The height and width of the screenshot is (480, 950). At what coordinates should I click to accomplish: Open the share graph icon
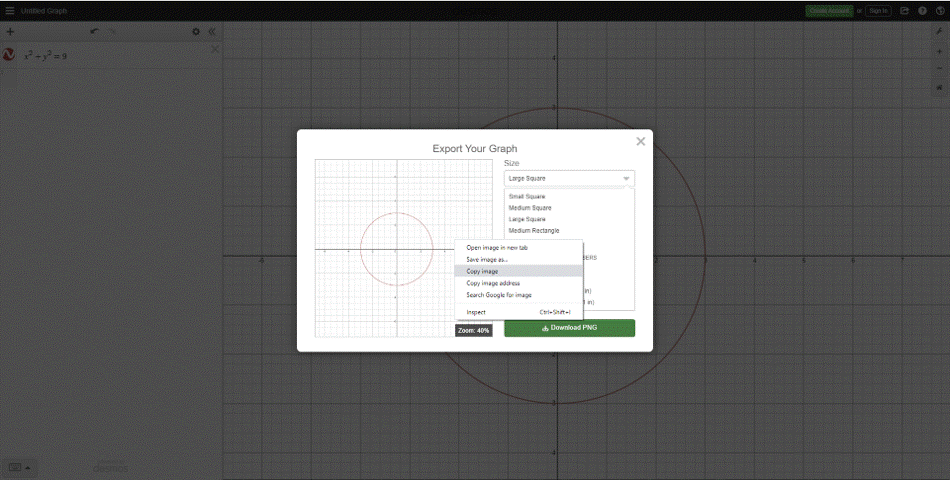(x=905, y=11)
